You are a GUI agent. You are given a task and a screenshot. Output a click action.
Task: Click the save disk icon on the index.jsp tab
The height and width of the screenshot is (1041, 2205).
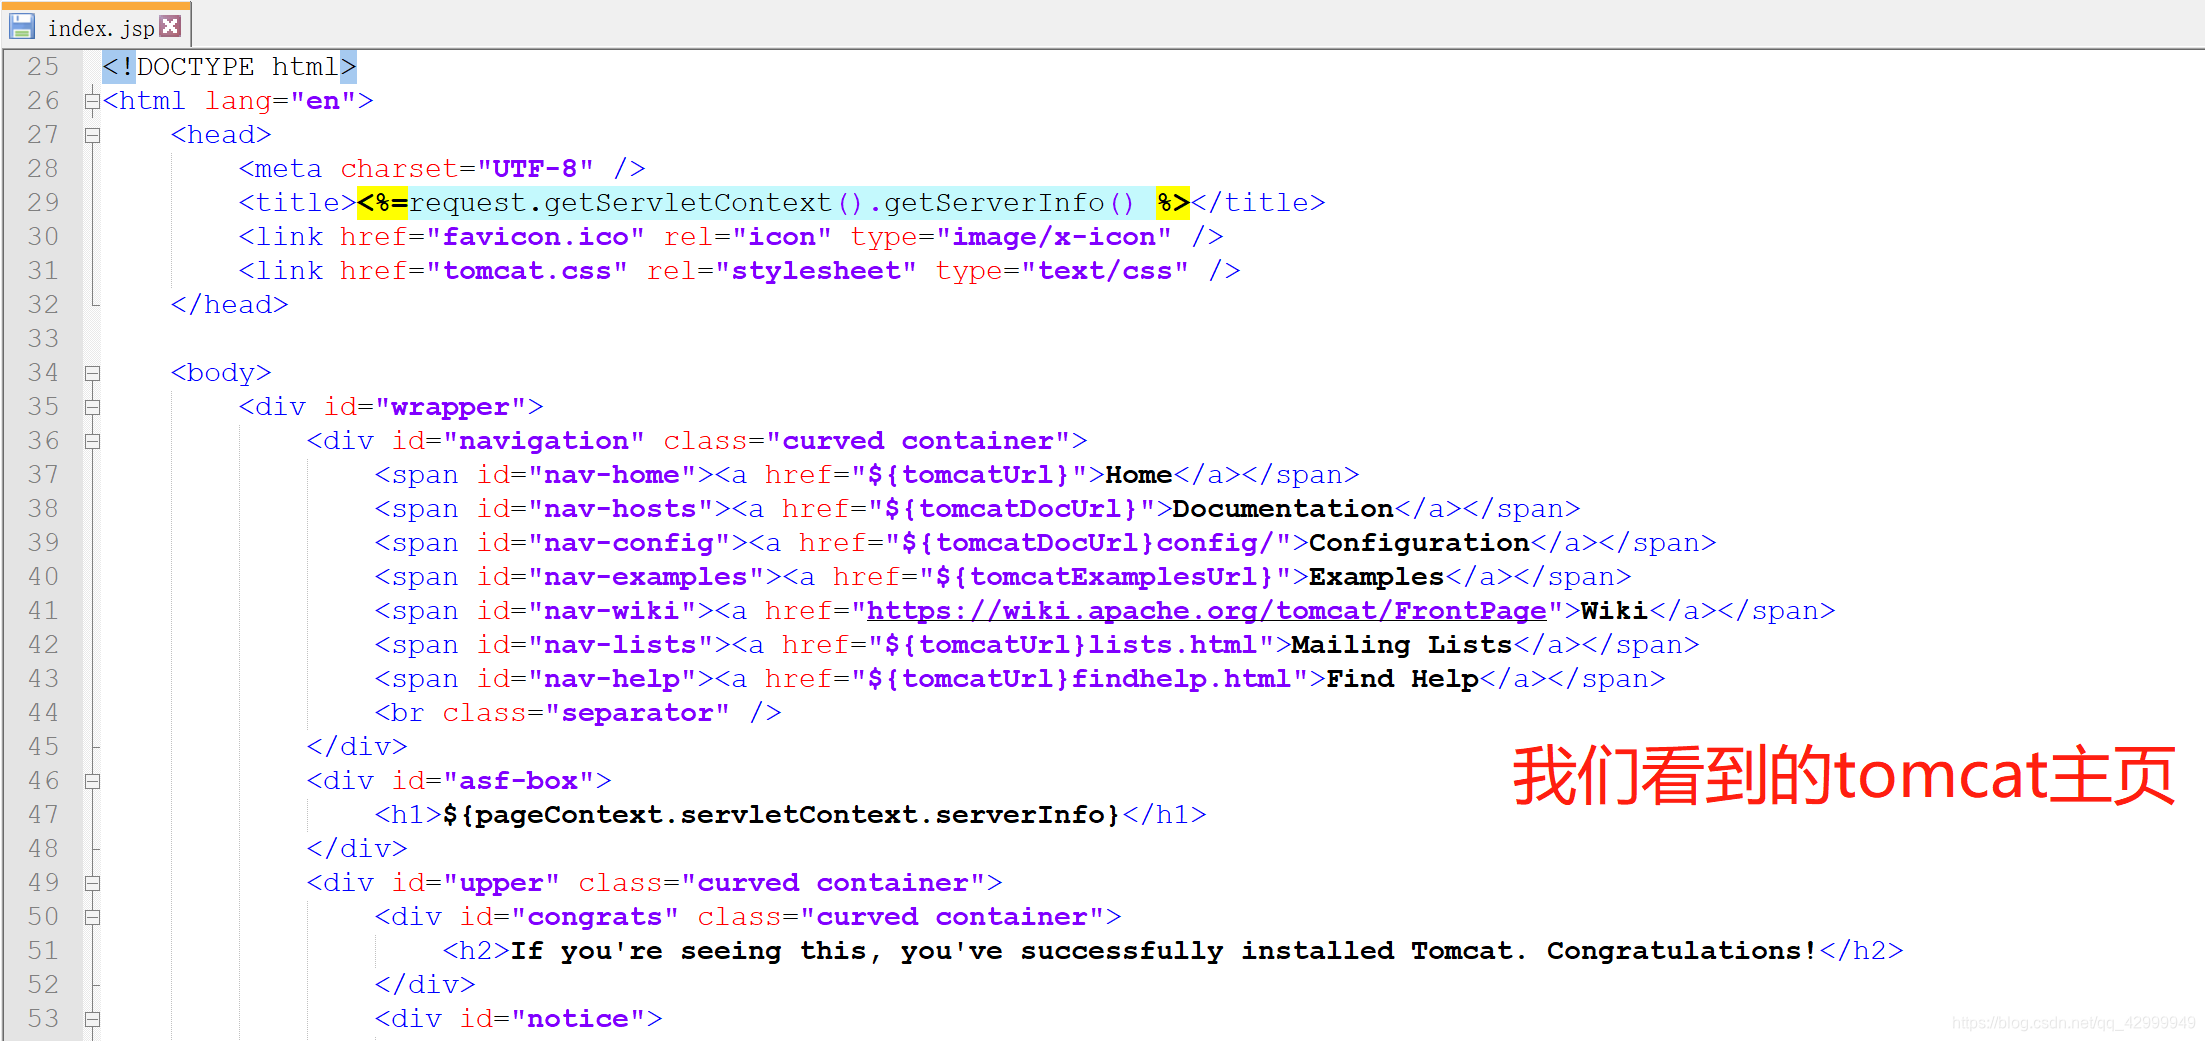coord(22,26)
